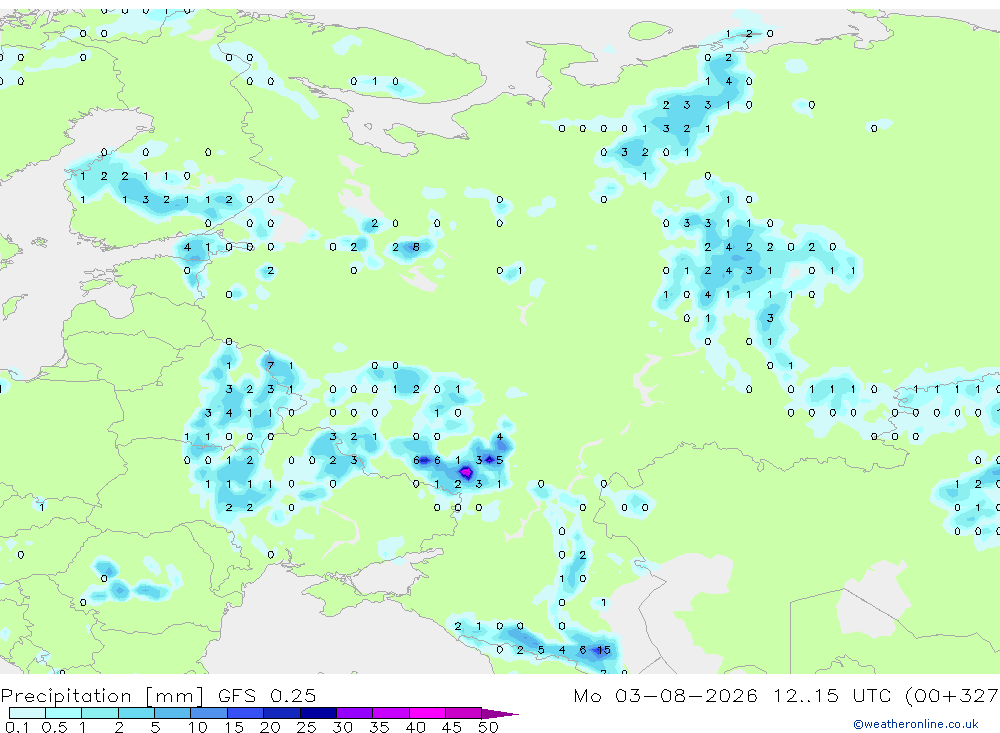Click the 1–2 mm legend color swatch
1000x733 pixels.
(100, 713)
